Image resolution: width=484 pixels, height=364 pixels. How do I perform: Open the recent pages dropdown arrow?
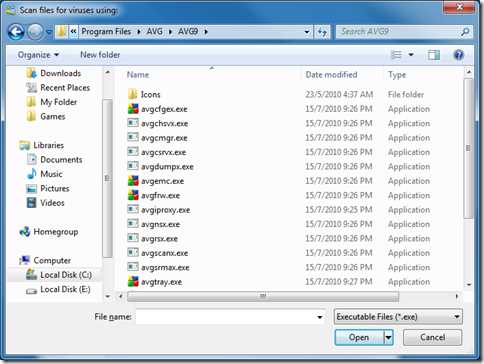point(49,32)
